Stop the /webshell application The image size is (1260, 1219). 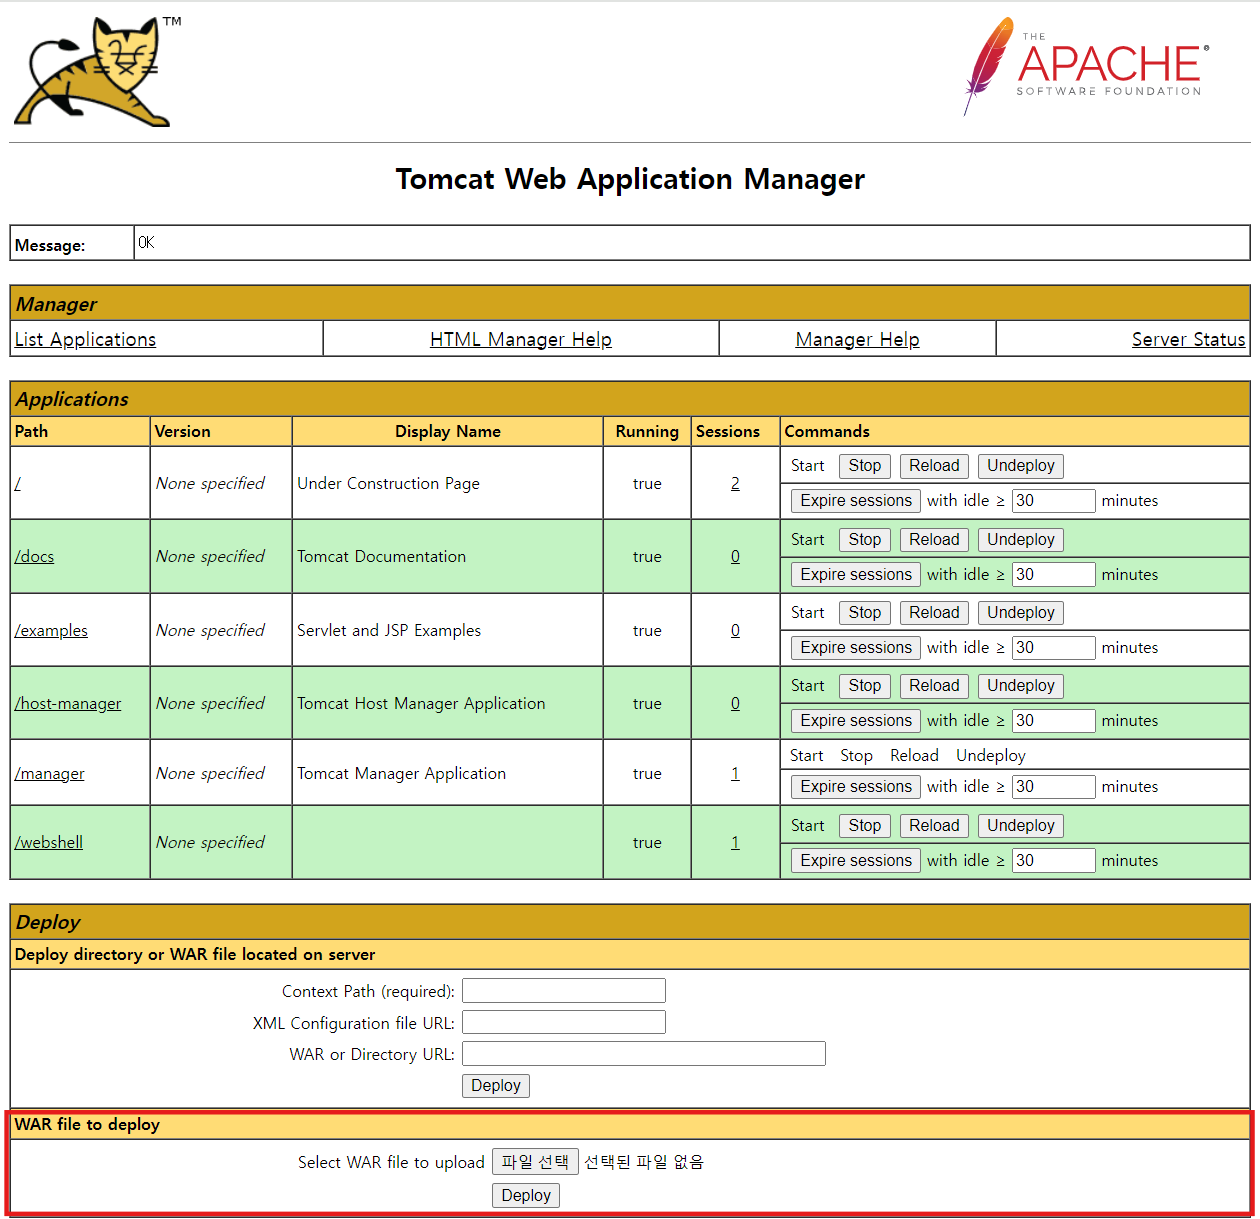[x=865, y=826]
